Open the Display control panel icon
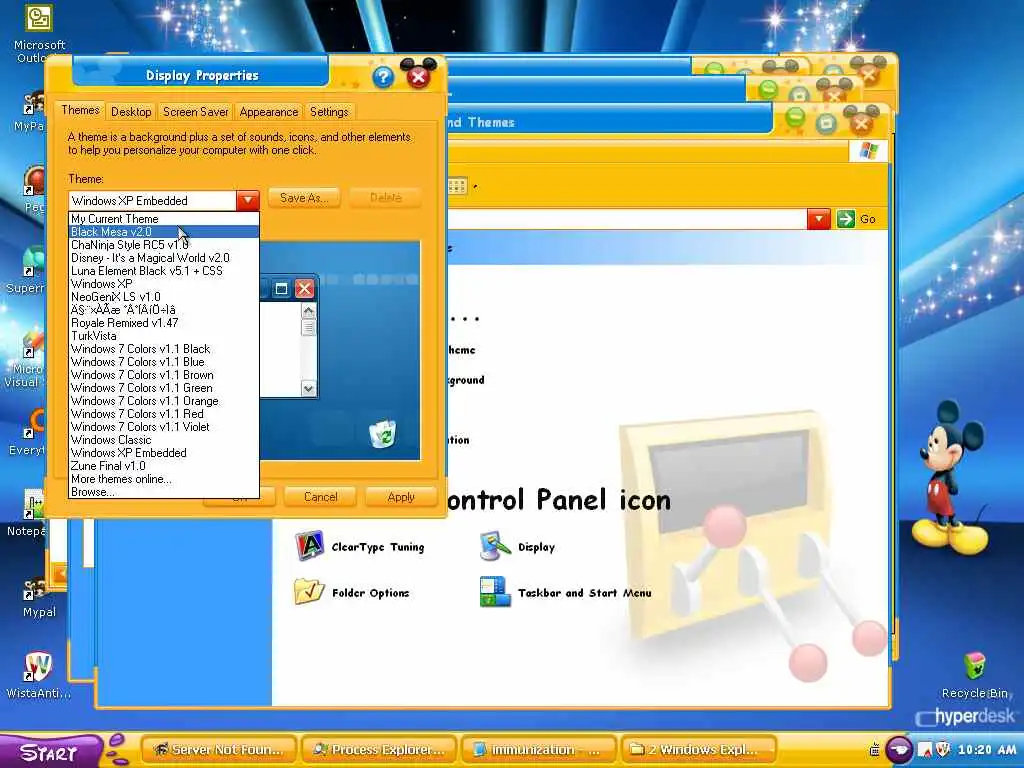1024x768 pixels. 517,547
